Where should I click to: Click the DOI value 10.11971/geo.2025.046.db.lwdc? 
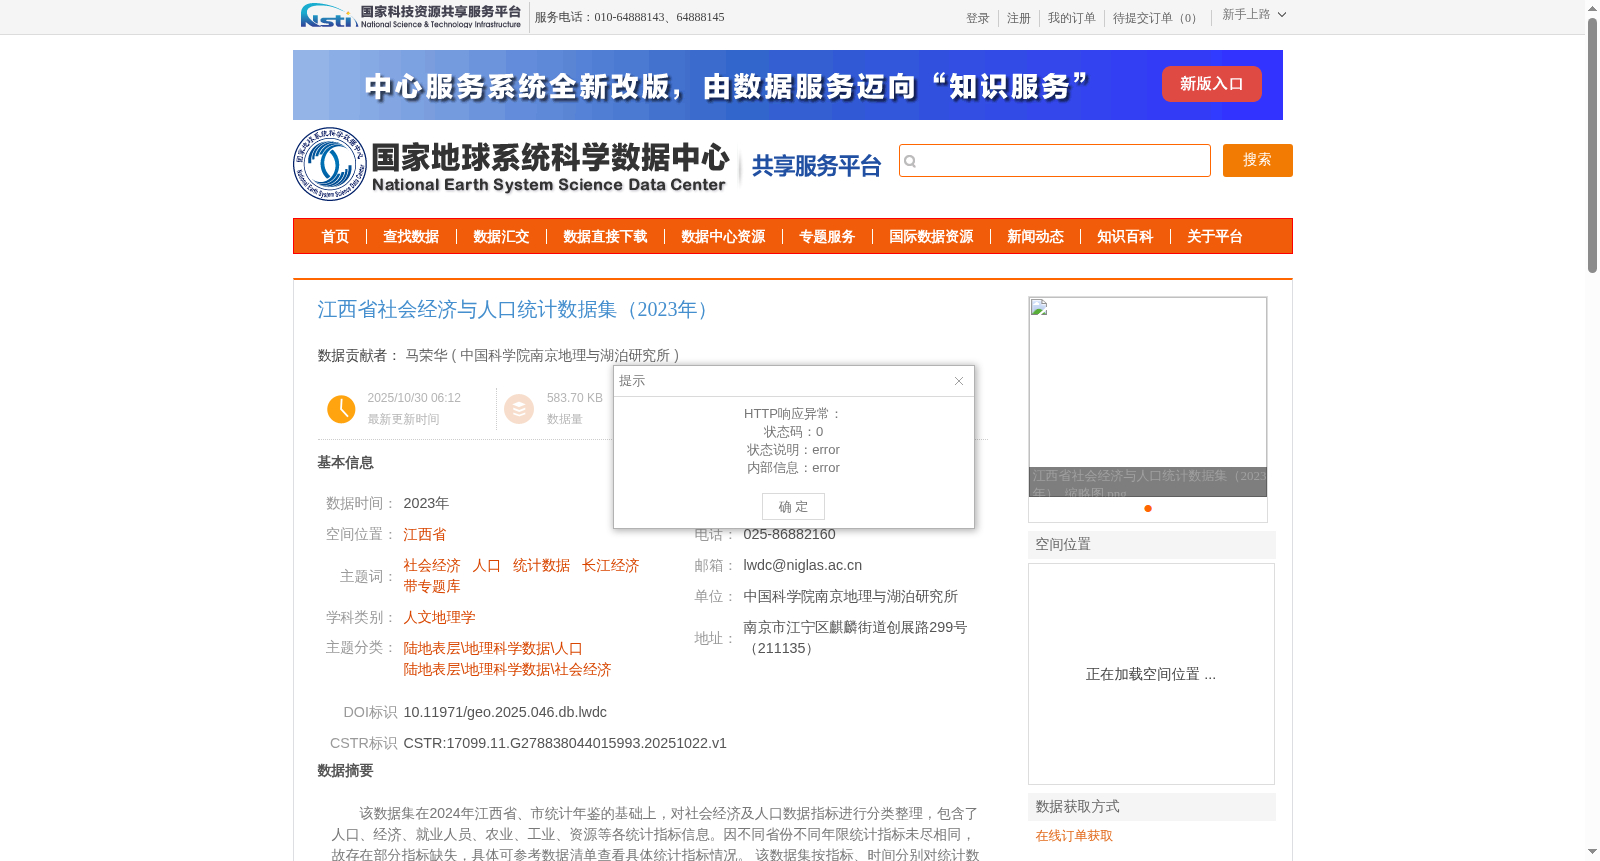505,713
